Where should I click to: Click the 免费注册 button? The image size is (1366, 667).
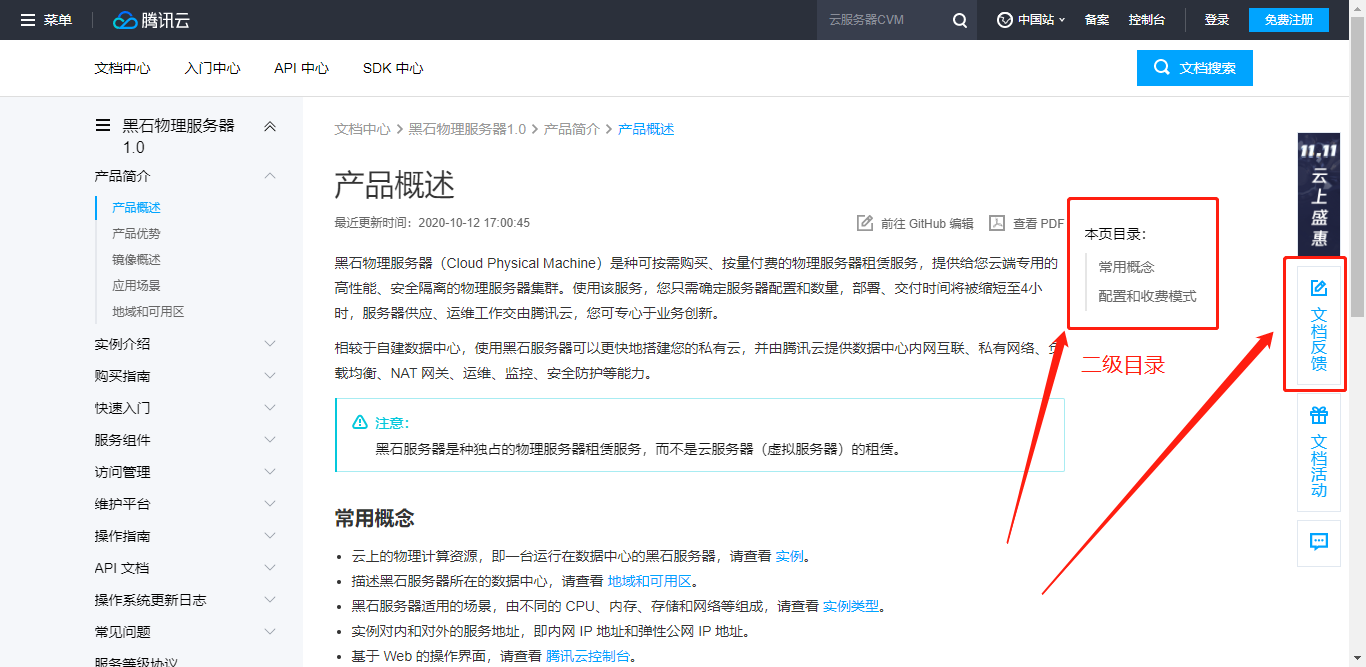[1288, 20]
